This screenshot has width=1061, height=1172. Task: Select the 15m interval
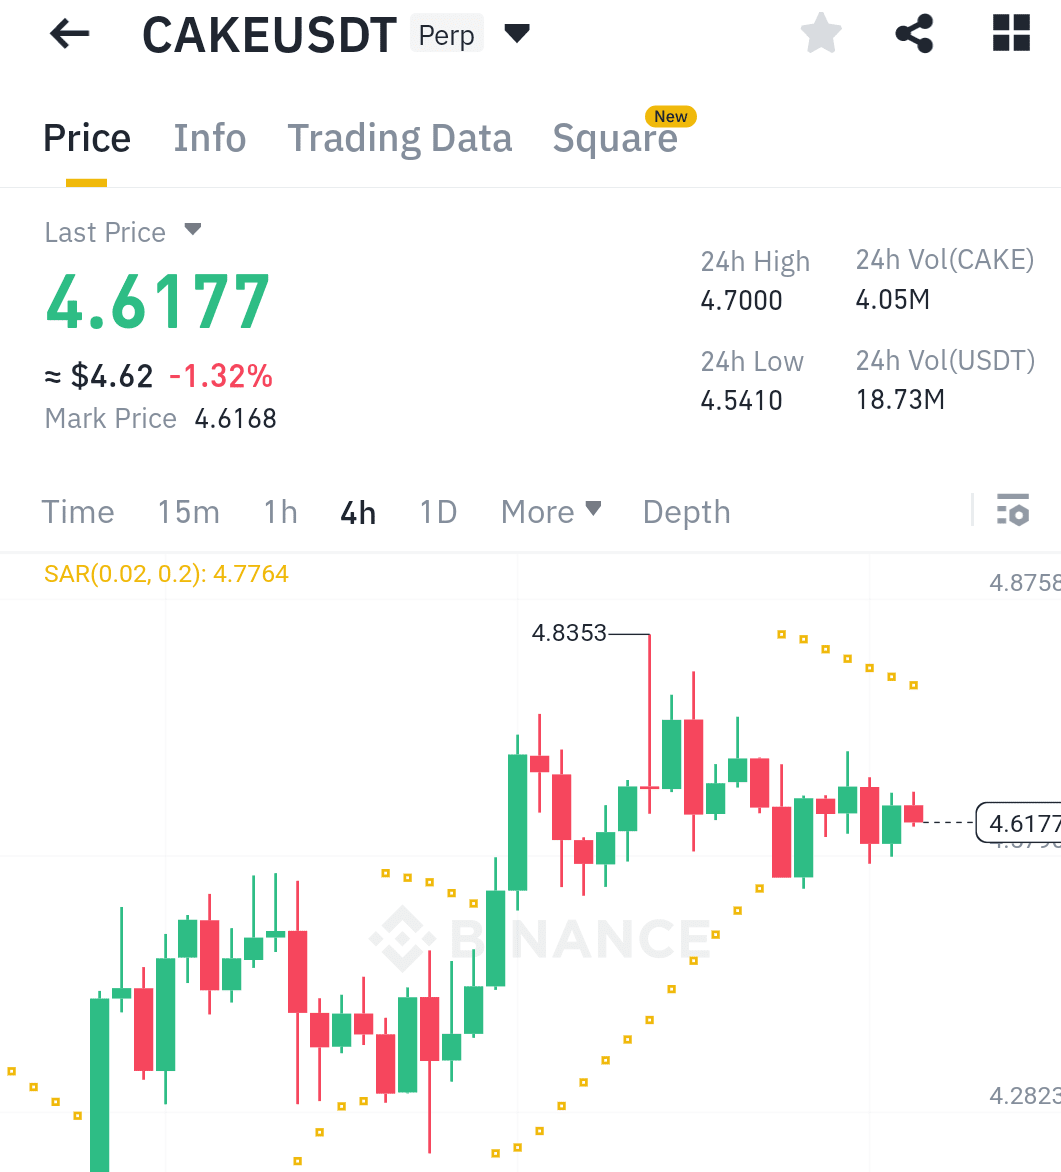tap(188, 512)
